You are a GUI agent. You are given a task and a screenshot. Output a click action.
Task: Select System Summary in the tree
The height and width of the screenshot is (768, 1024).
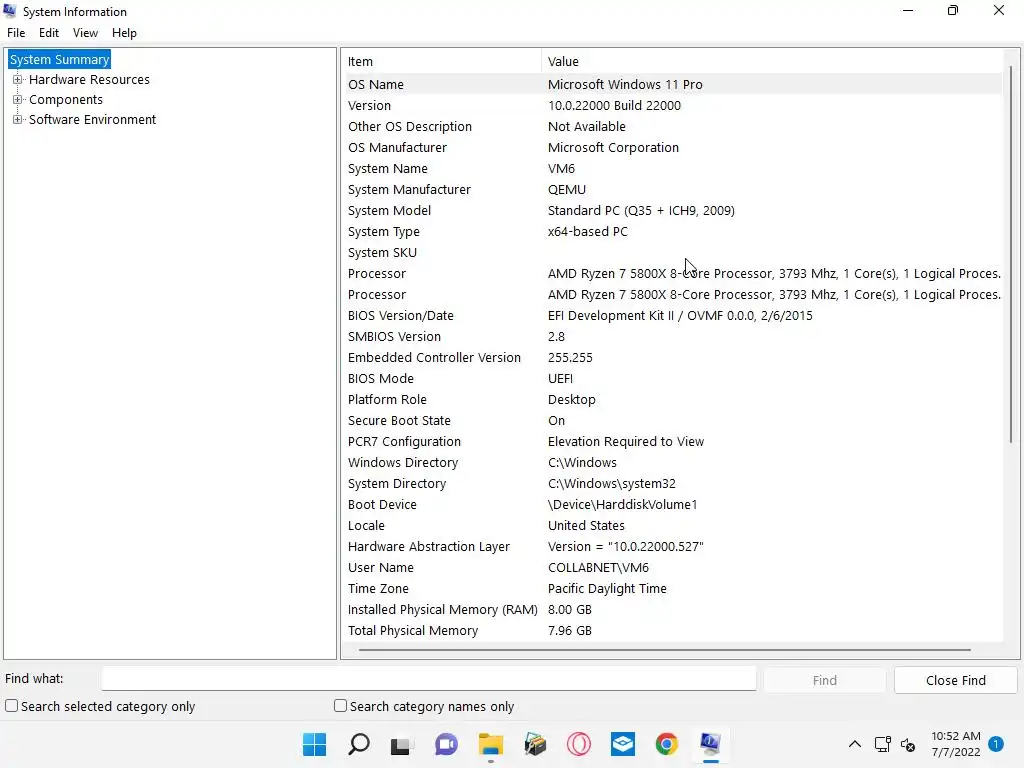pos(59,59)
